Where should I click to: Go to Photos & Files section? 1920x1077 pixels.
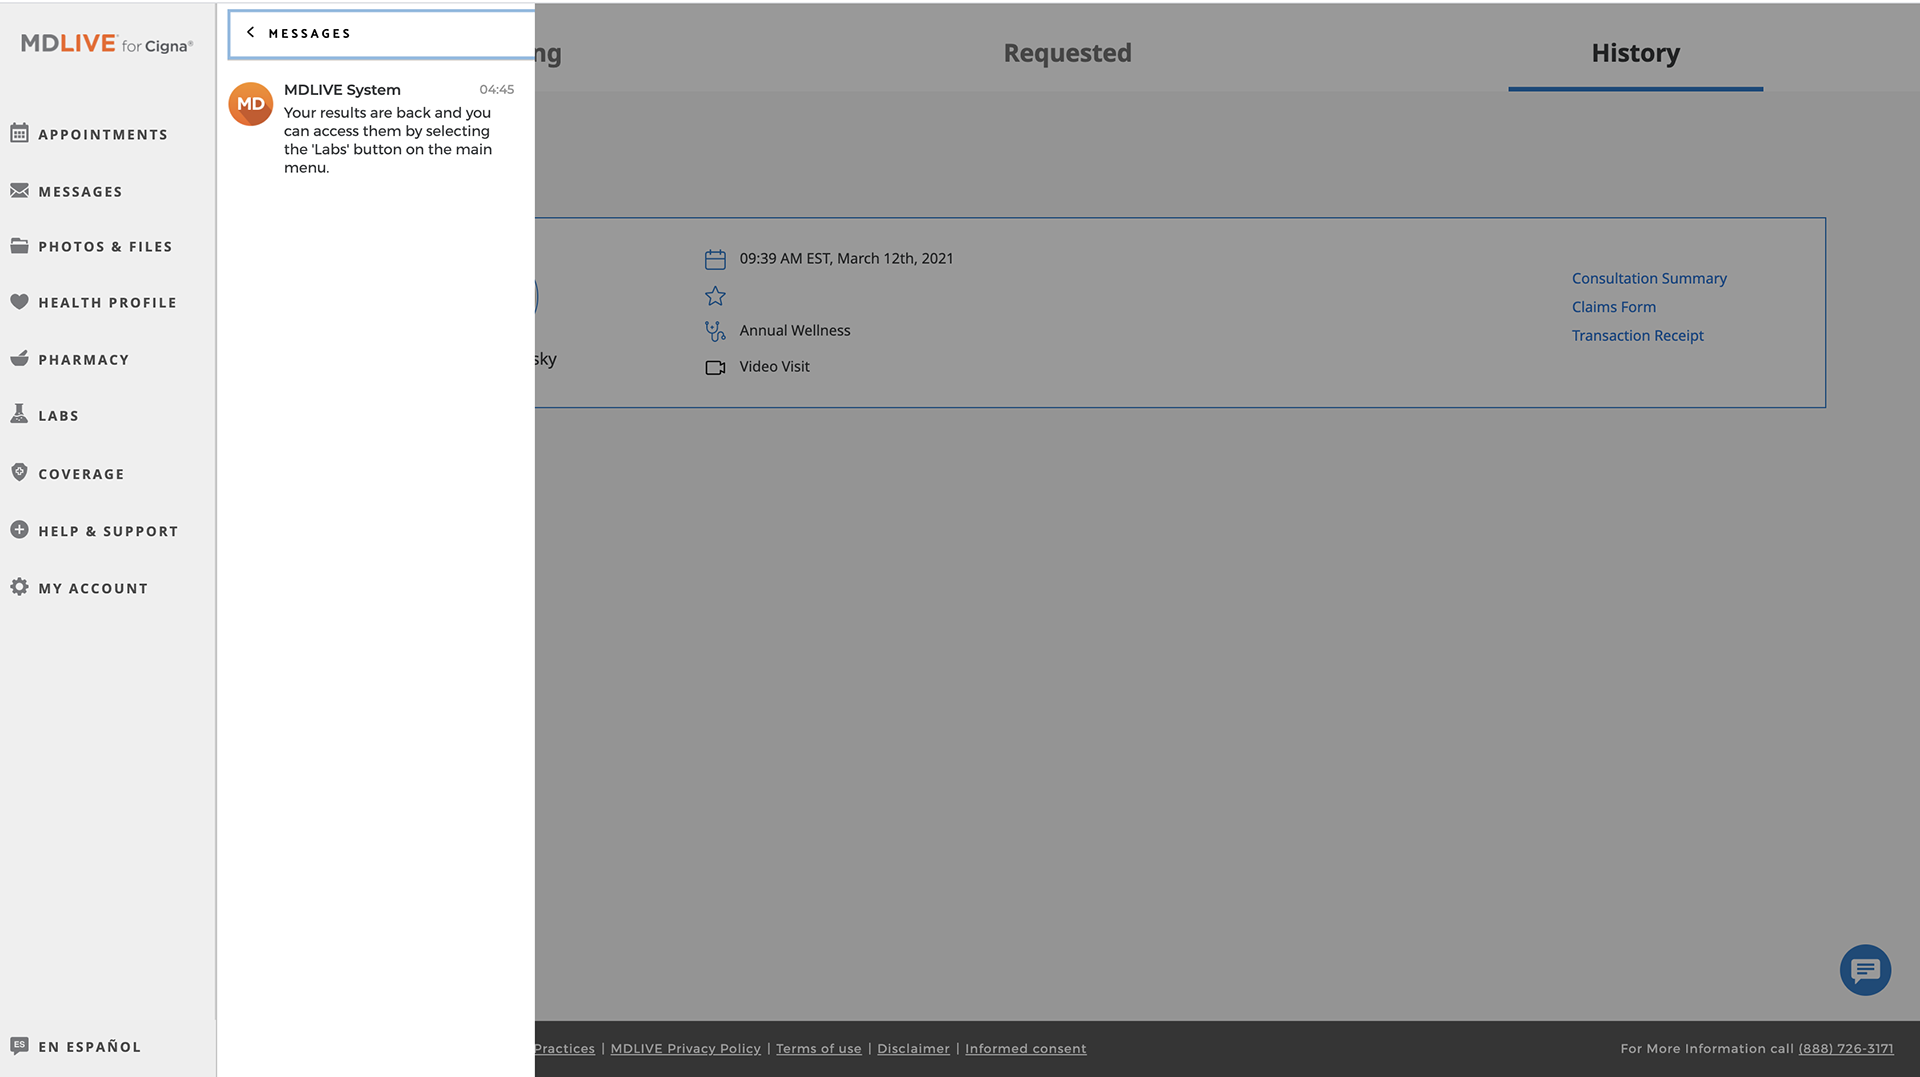tap(105, 246)
